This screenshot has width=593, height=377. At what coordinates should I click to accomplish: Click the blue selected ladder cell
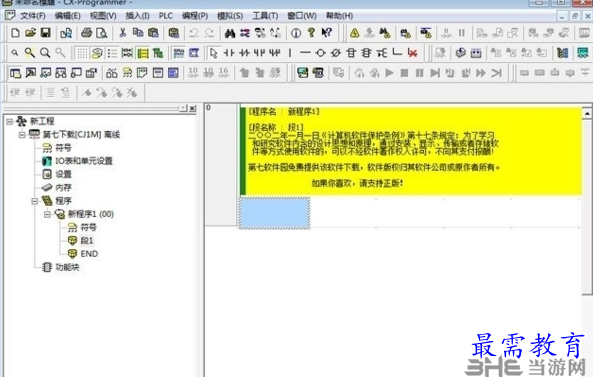coord(274,213)
